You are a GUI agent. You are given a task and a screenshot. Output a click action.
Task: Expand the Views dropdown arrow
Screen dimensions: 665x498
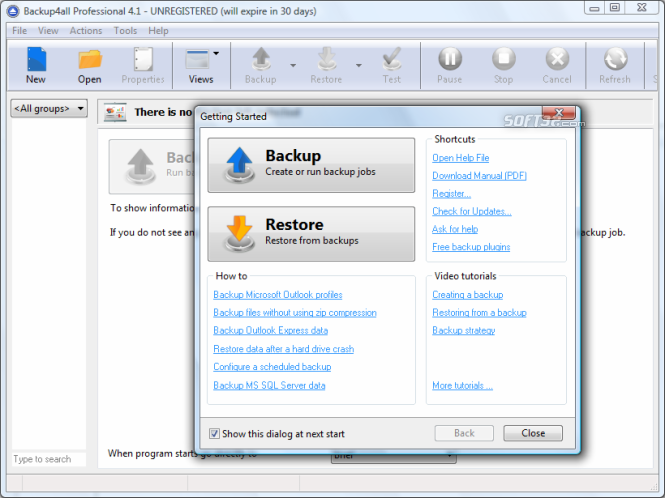click(x=216, y=53)
